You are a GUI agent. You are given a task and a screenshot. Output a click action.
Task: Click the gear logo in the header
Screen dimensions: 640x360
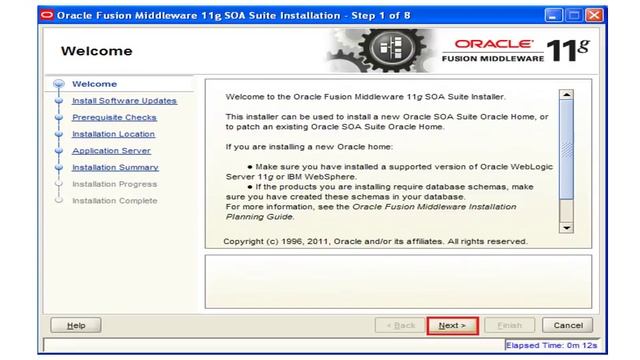coord(380,50)
